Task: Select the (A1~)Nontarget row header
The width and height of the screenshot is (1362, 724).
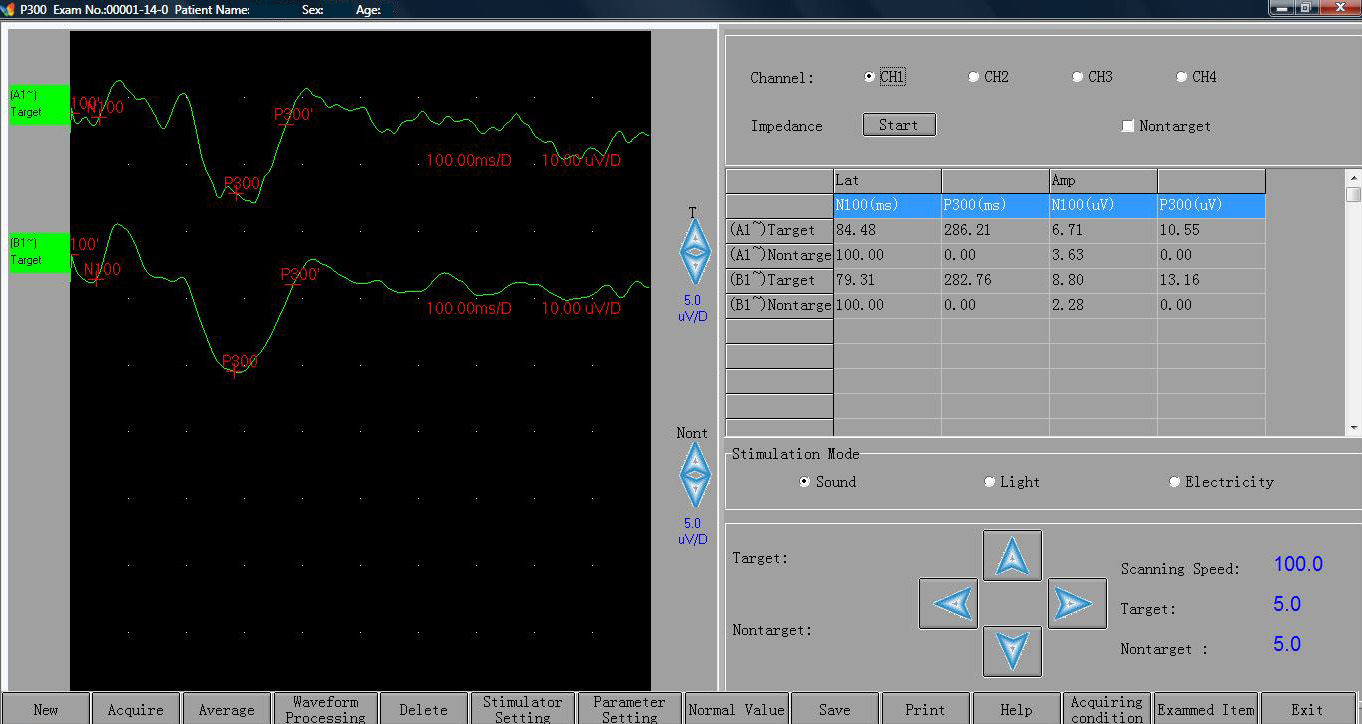Action: click(x=780, y=255)
